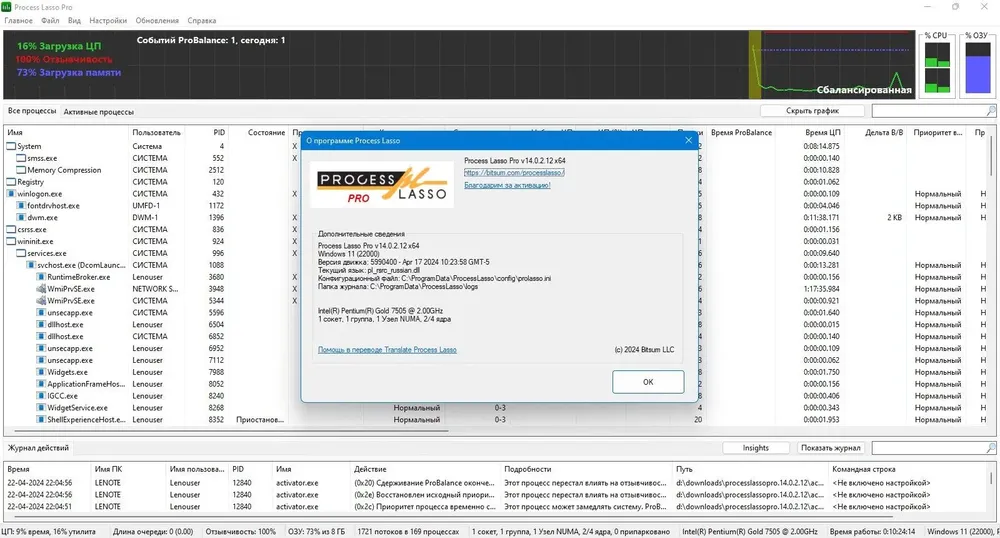This screenshot has width=1000, height=538.
Task: Click the process list search input field
Action: click(929, 111)
